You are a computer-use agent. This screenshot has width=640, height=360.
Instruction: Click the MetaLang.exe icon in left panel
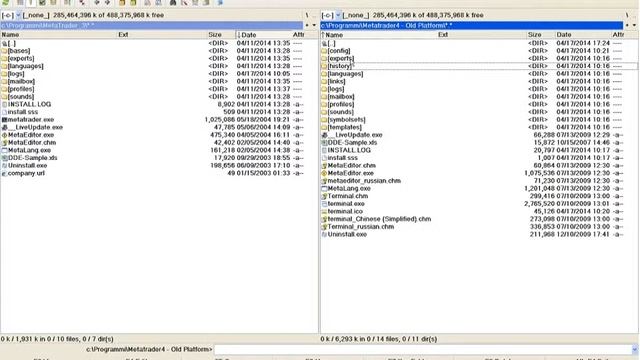pos(4,150)
